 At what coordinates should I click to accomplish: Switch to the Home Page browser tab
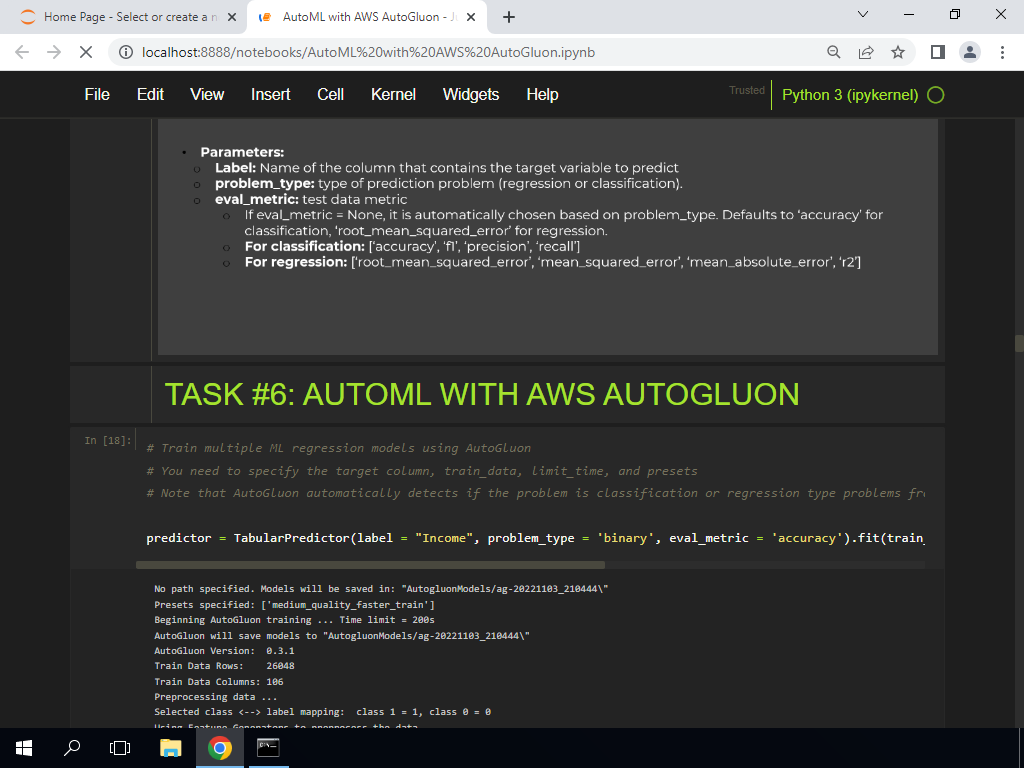pyautogui.click(x=124, y=17)
